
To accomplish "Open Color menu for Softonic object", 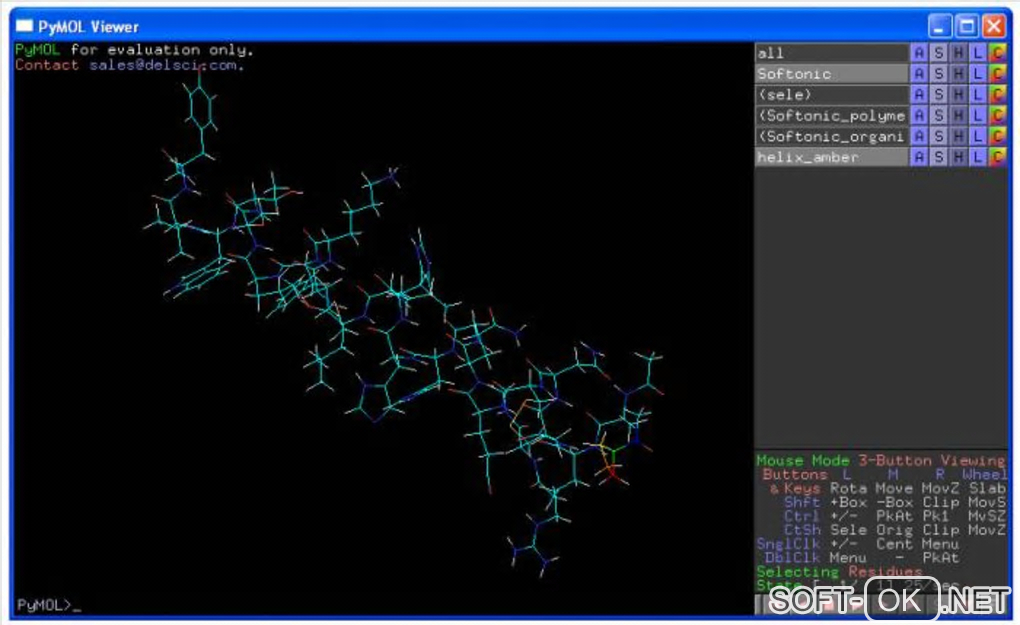I will click(997, 73).
